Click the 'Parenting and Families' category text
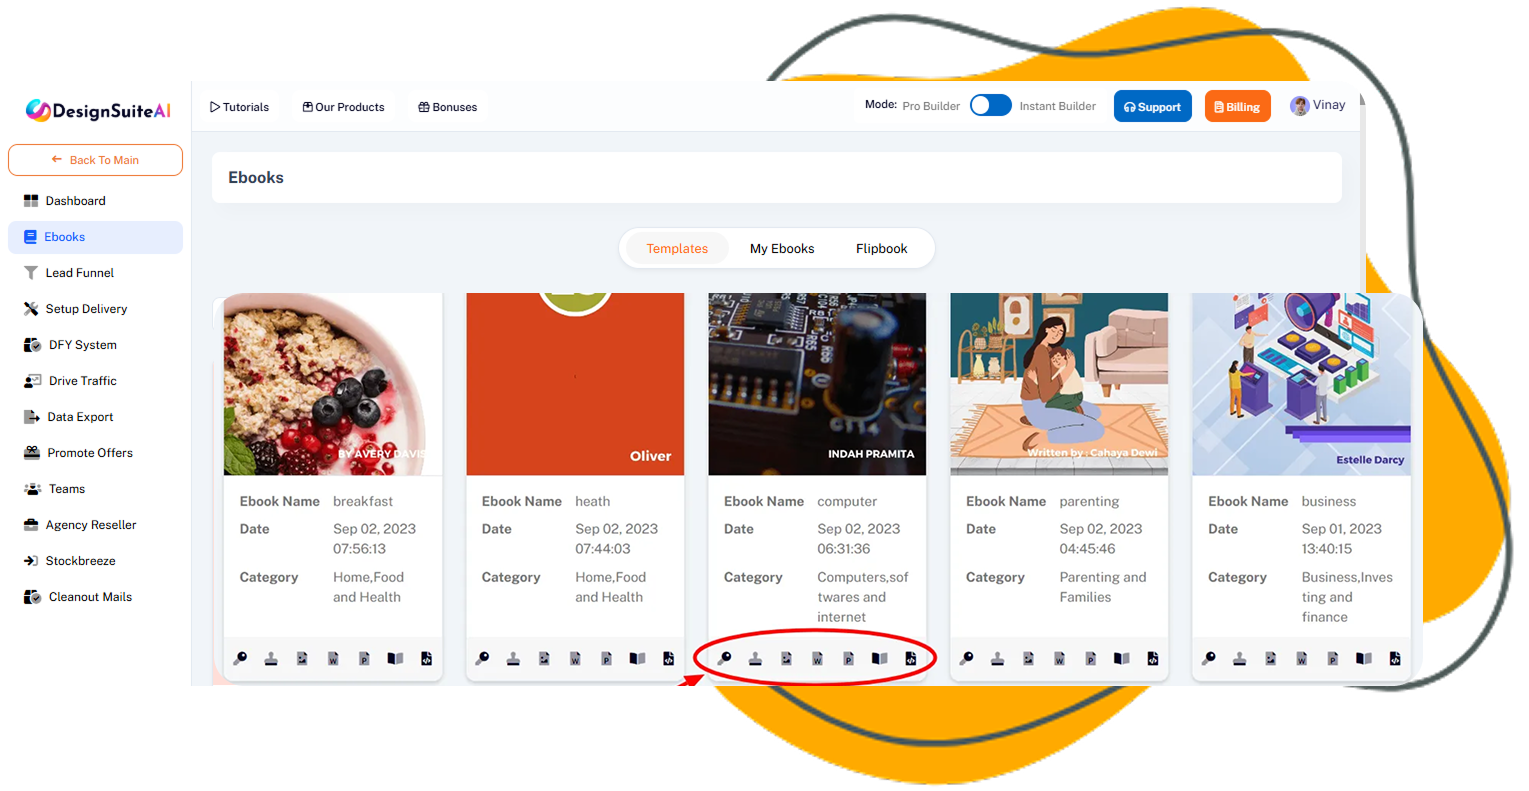Image resolution: width=1529 pixels, height=791 pixels. (x=1103, y=587)
